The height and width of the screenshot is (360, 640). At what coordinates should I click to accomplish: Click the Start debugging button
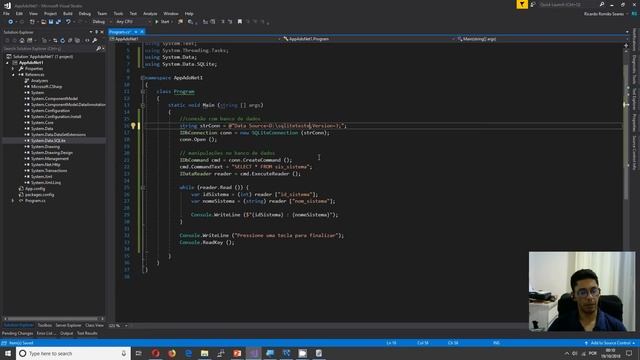pos(162,22)
